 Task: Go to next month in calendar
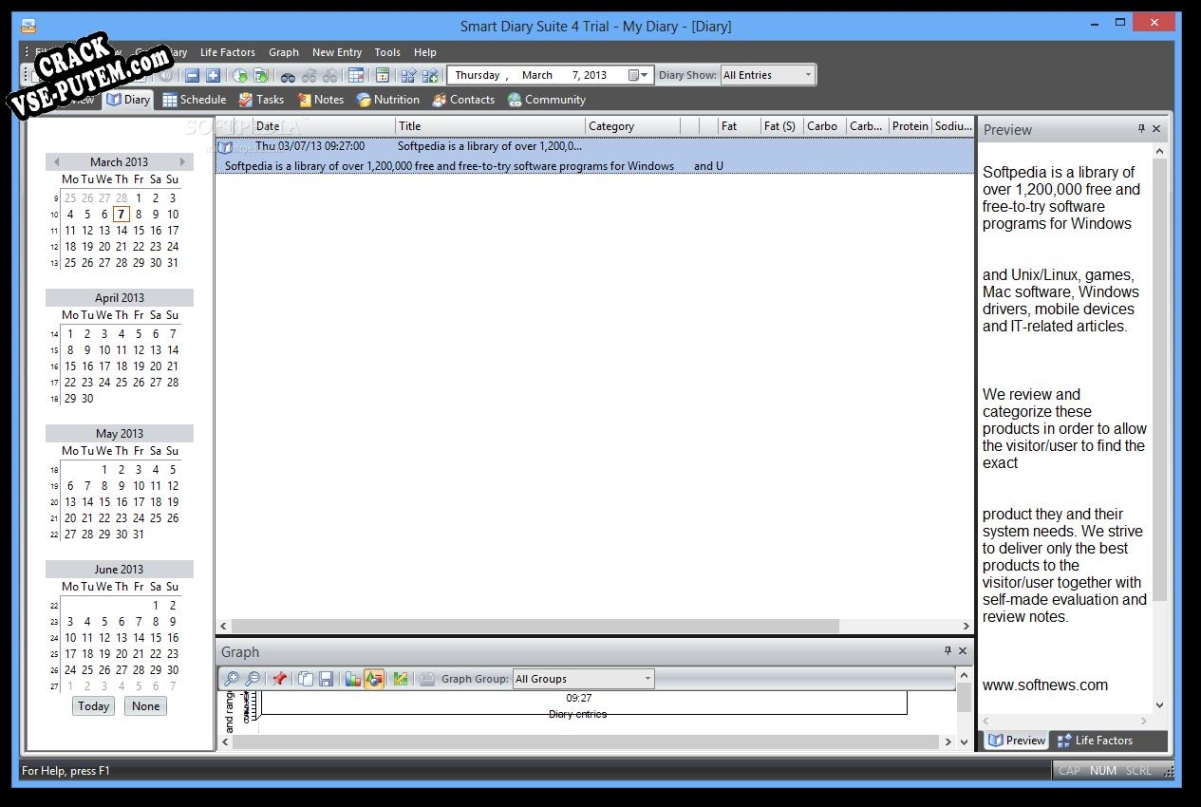pos(182,162)
